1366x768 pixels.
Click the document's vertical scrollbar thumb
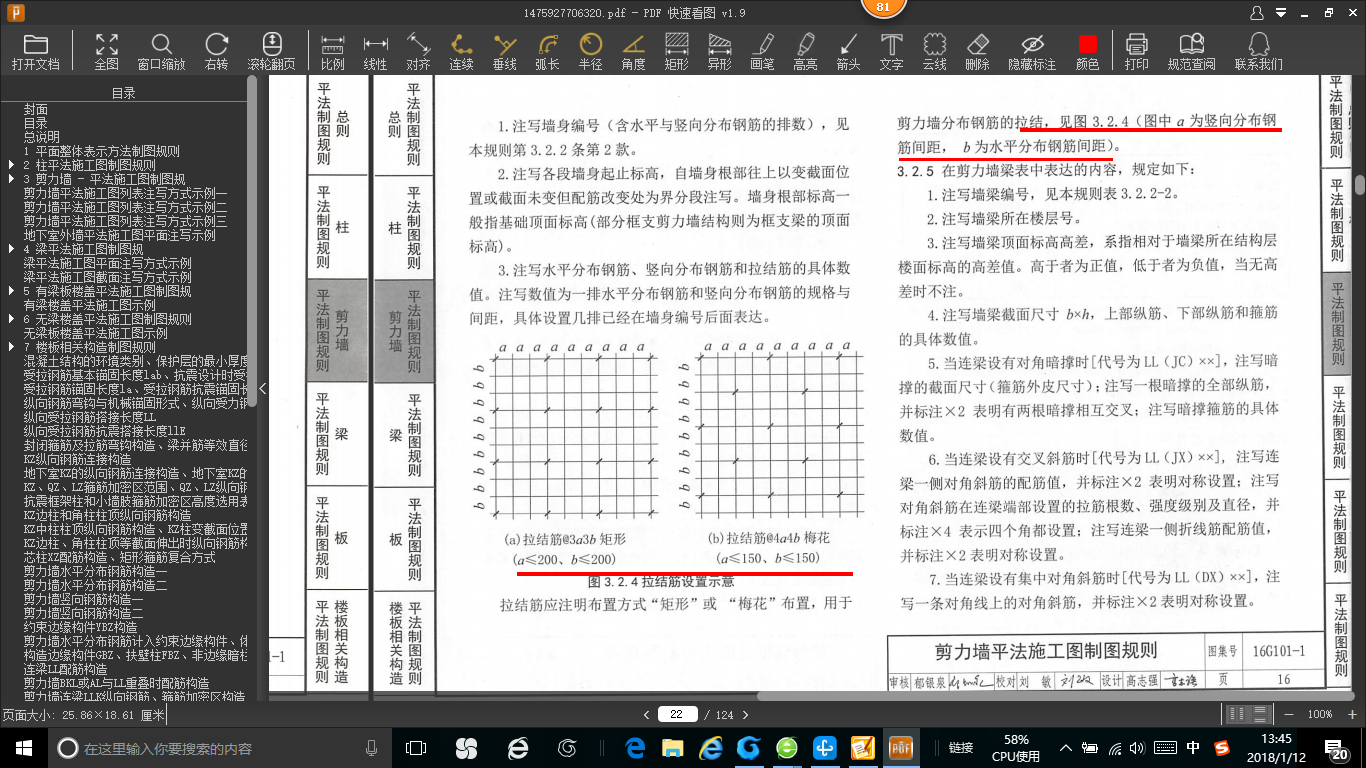point(1360,185)
